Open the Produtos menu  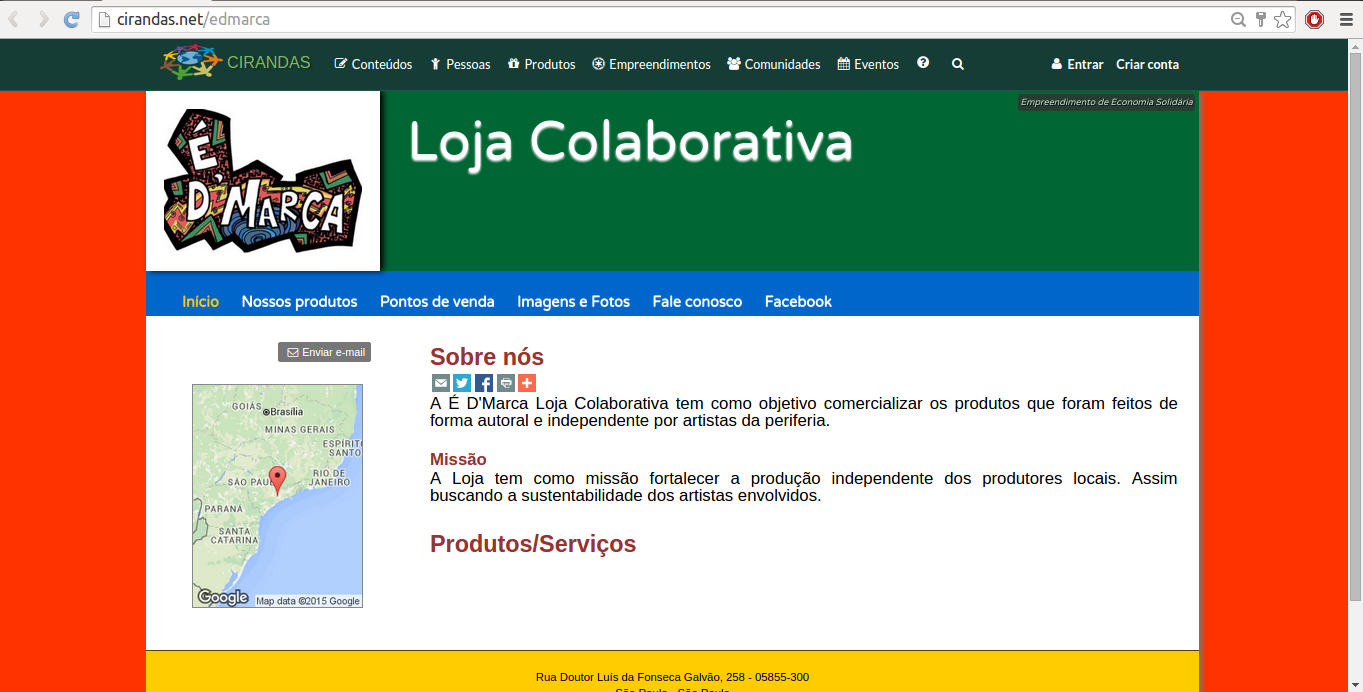(541, 64)
